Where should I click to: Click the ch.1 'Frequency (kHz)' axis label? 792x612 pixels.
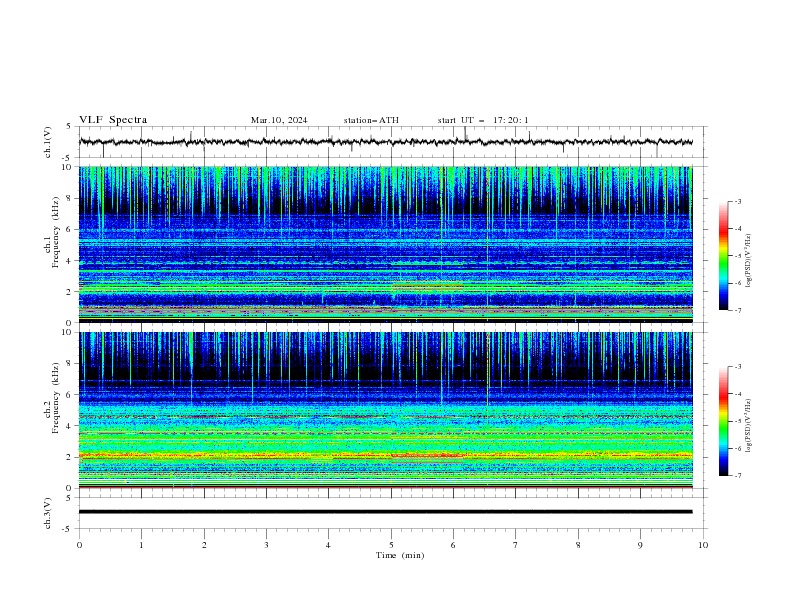55,232
